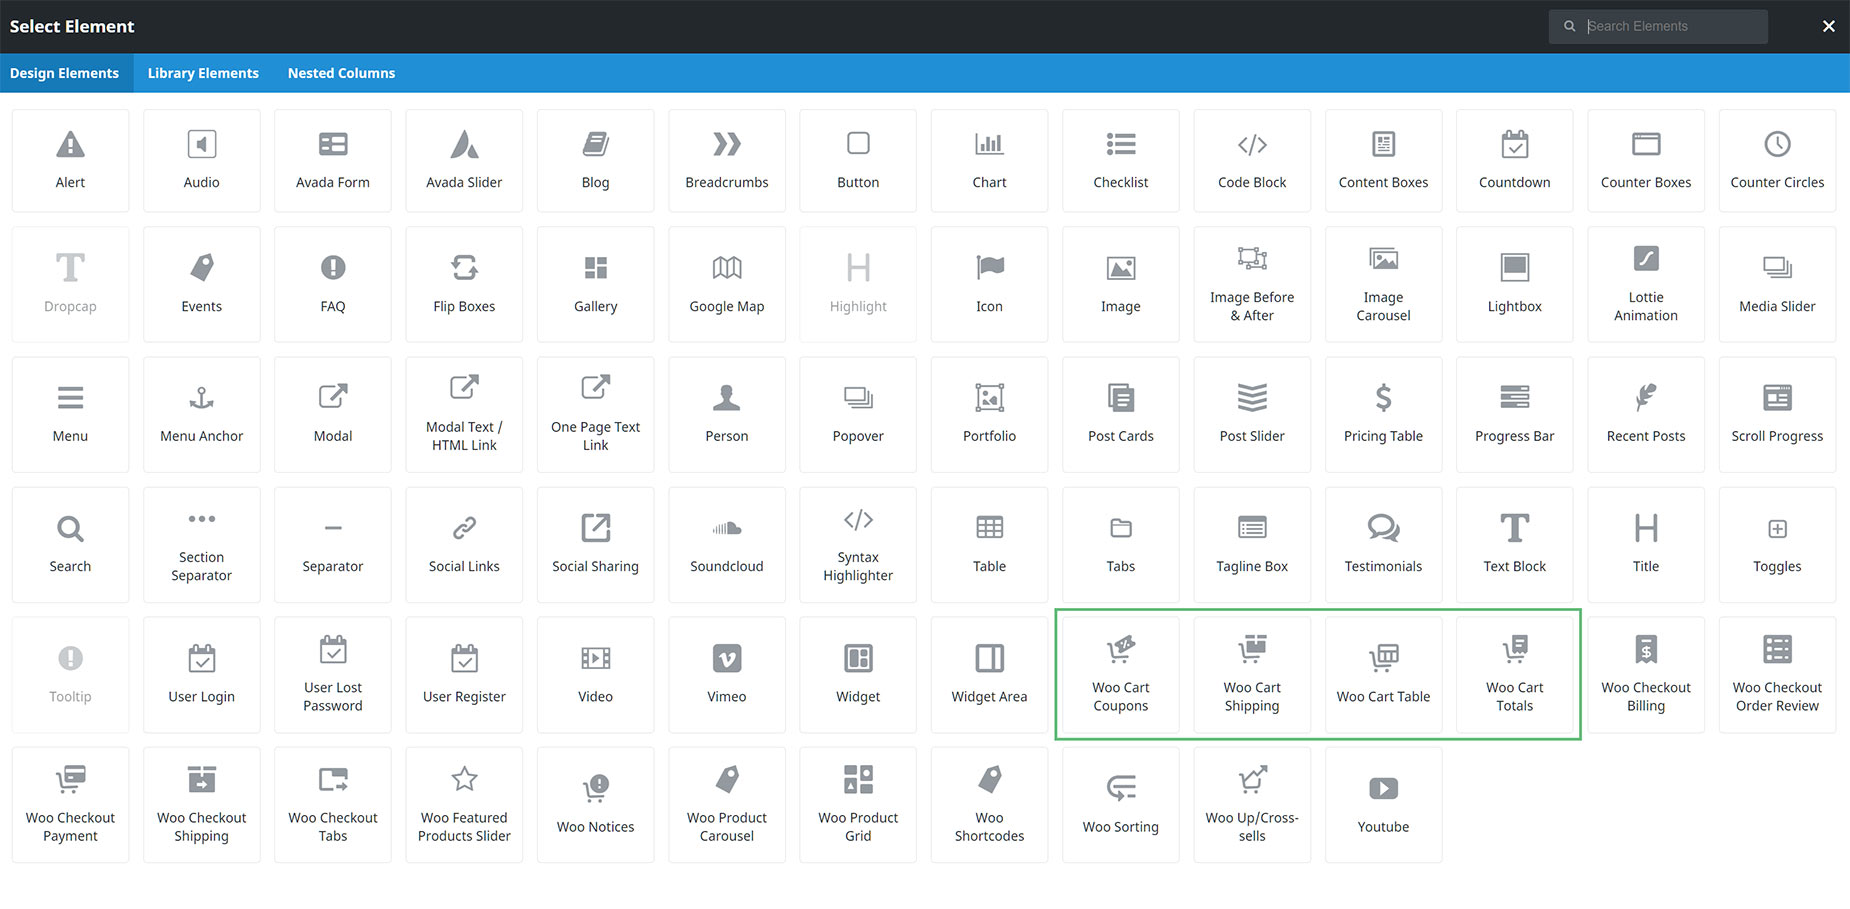Pick the Button element
The image size is (1850, 909).
[858, 160]
